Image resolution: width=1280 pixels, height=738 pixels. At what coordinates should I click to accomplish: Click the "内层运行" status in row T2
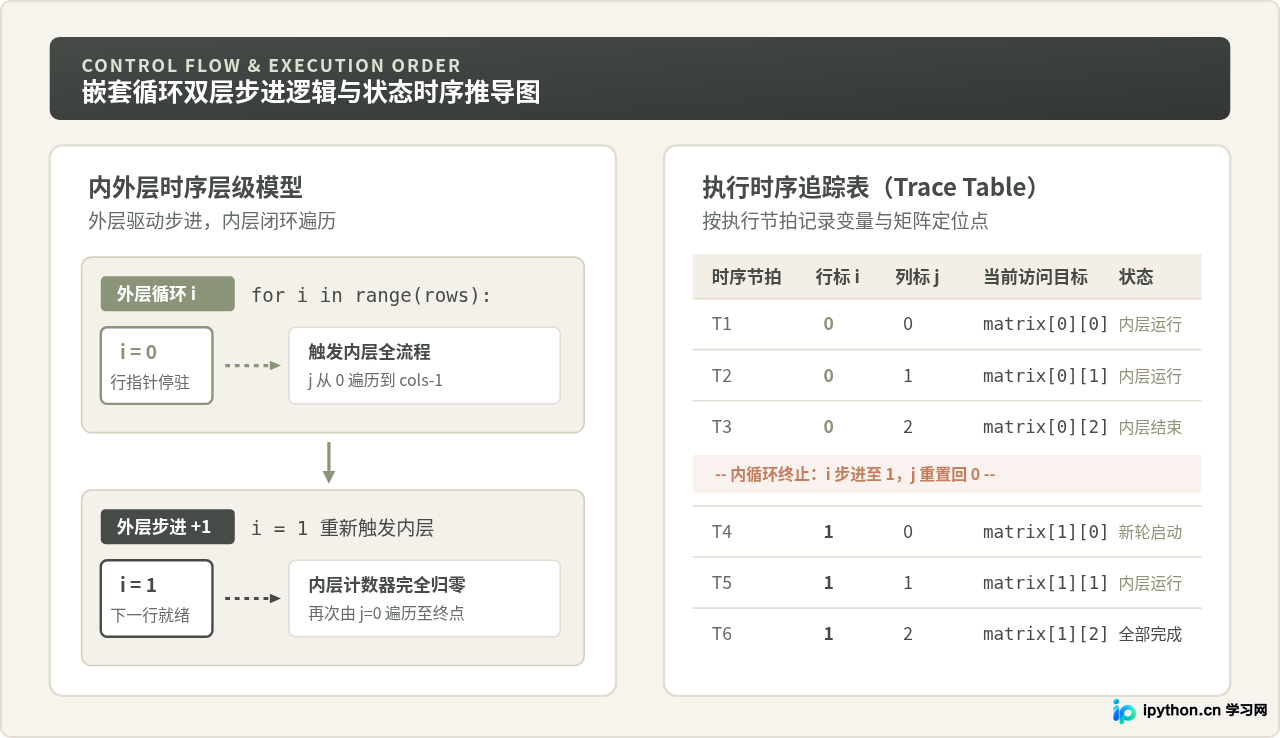[1150, 376]
